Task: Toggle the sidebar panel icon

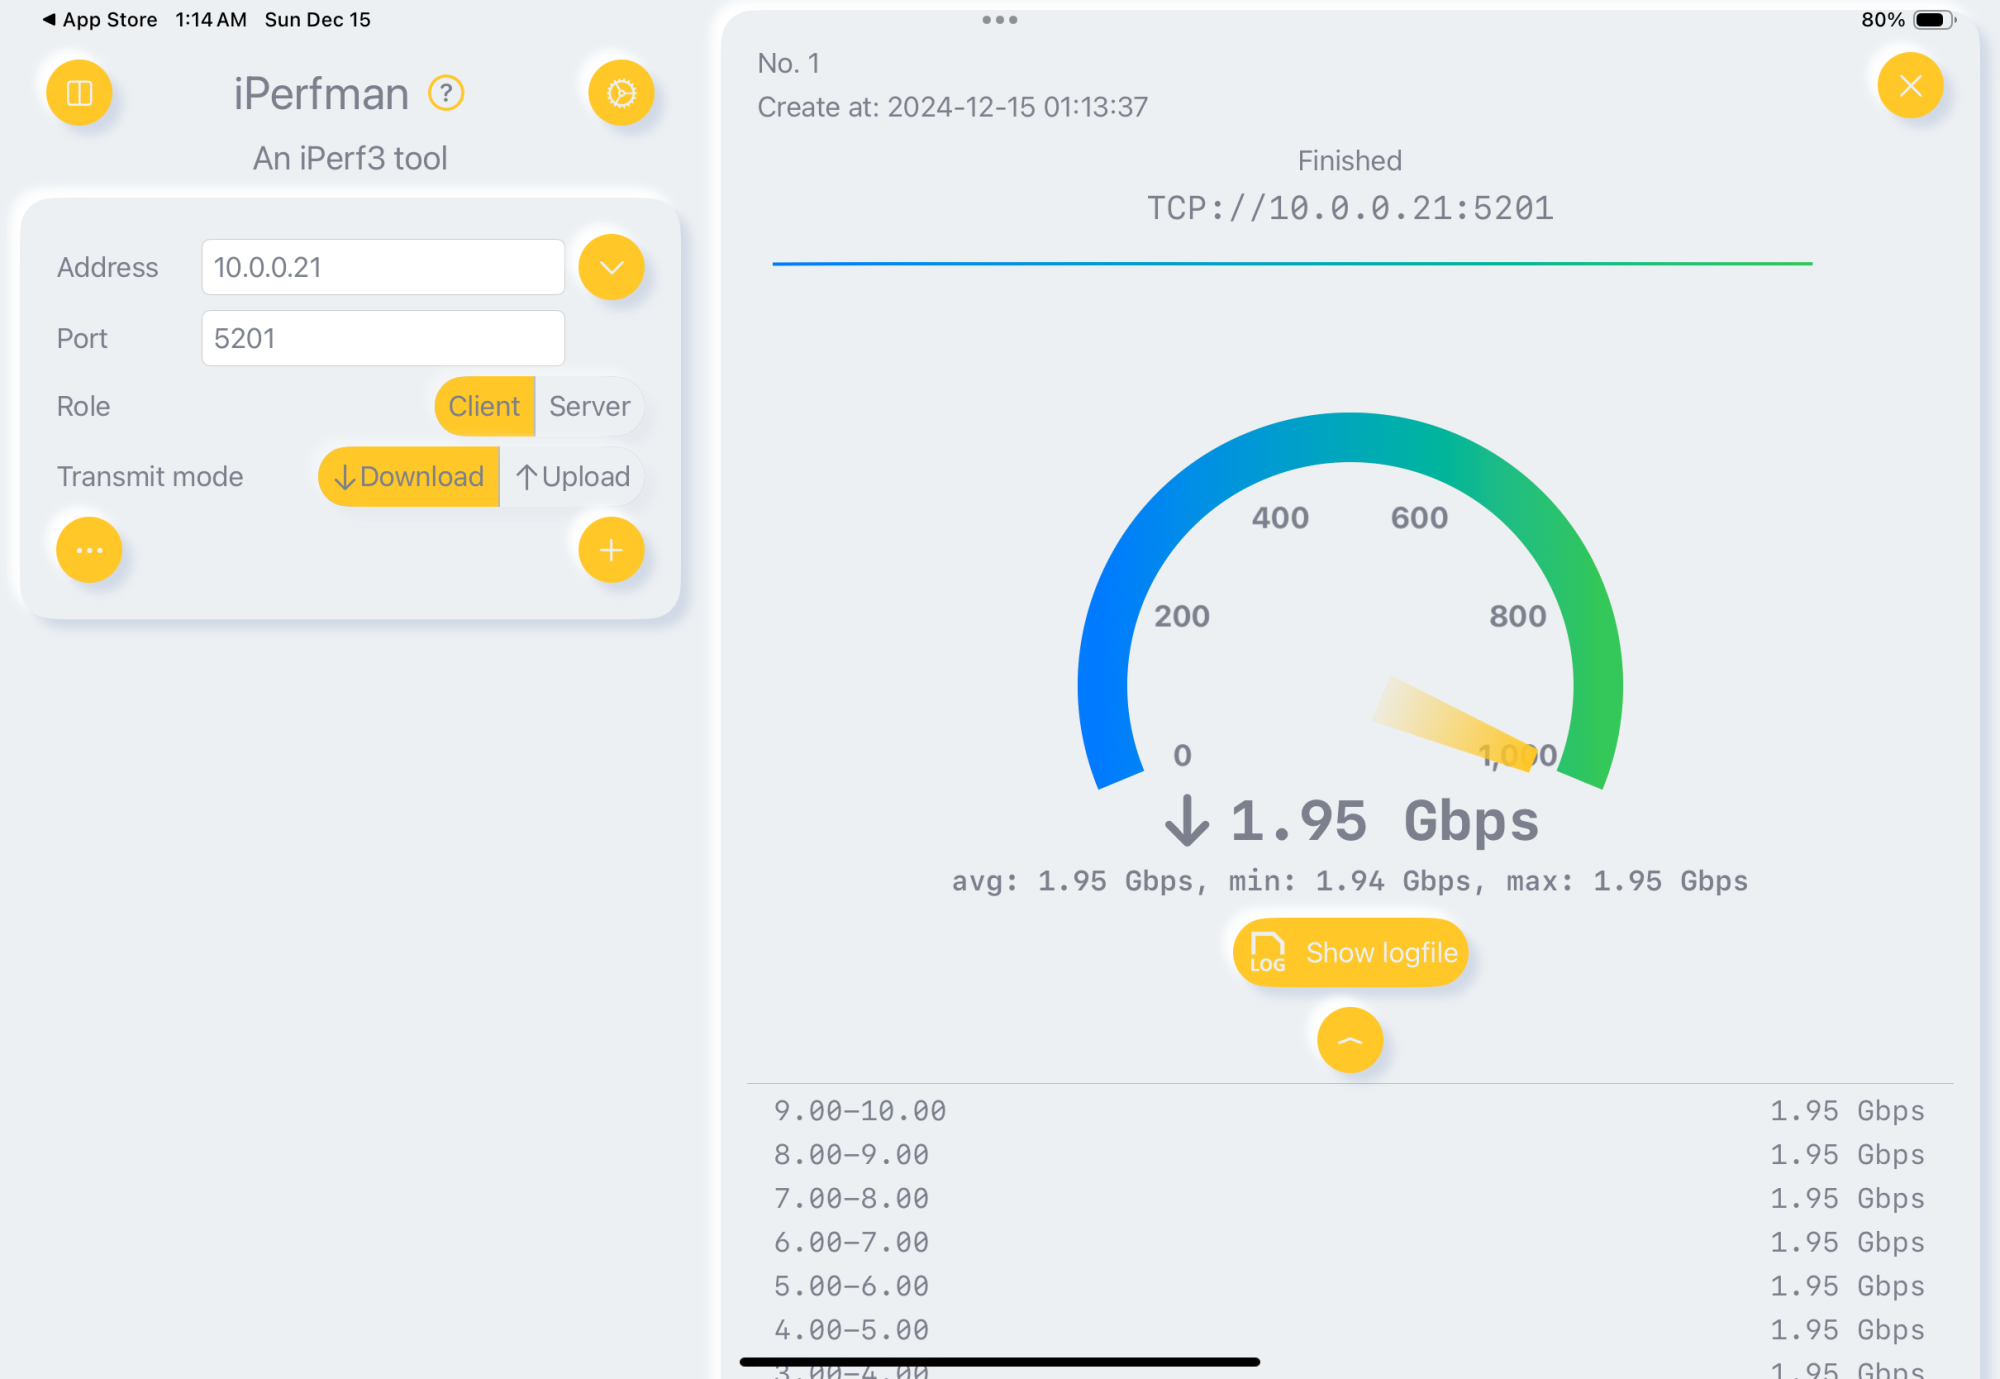Action: (79, 93)
